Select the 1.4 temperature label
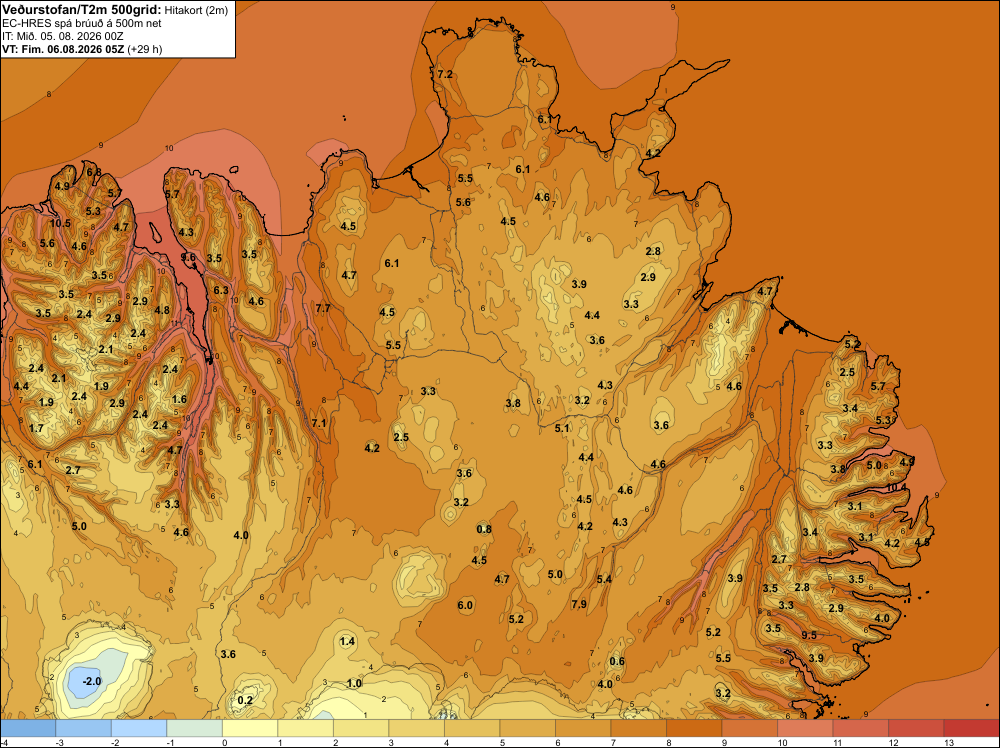 [347, 642]
